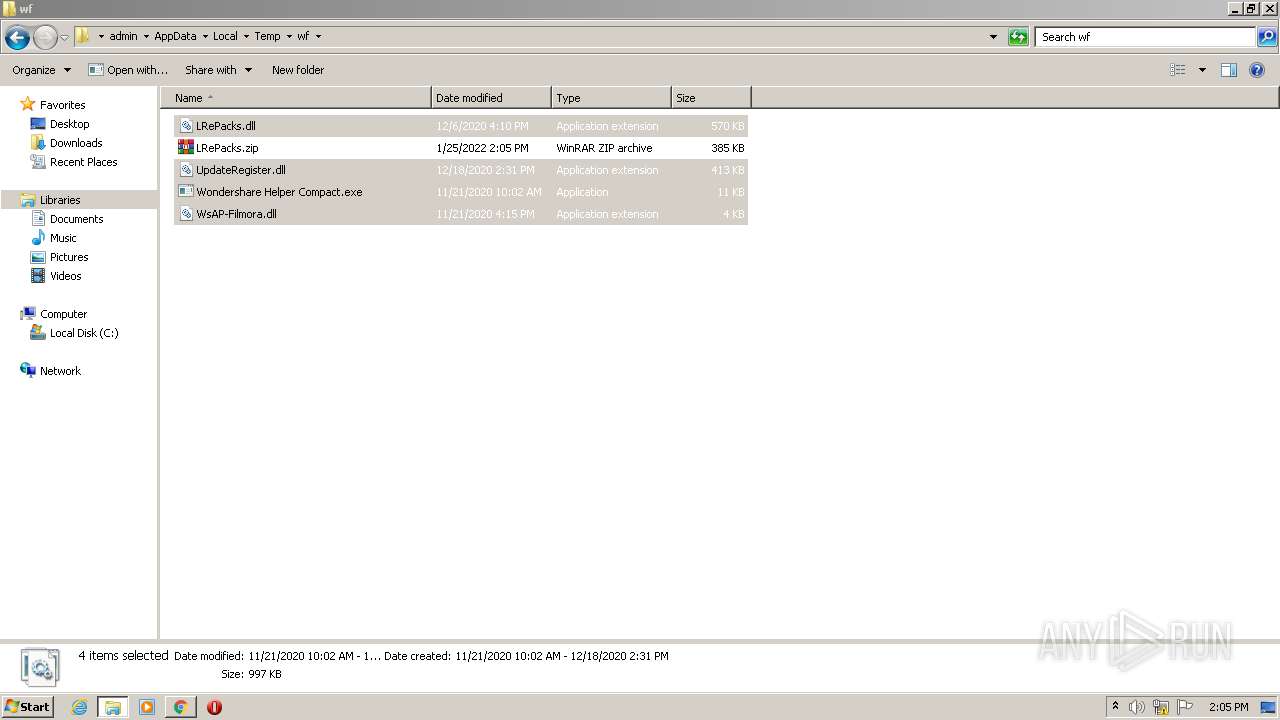Click the New folder button

pos(298,70)
